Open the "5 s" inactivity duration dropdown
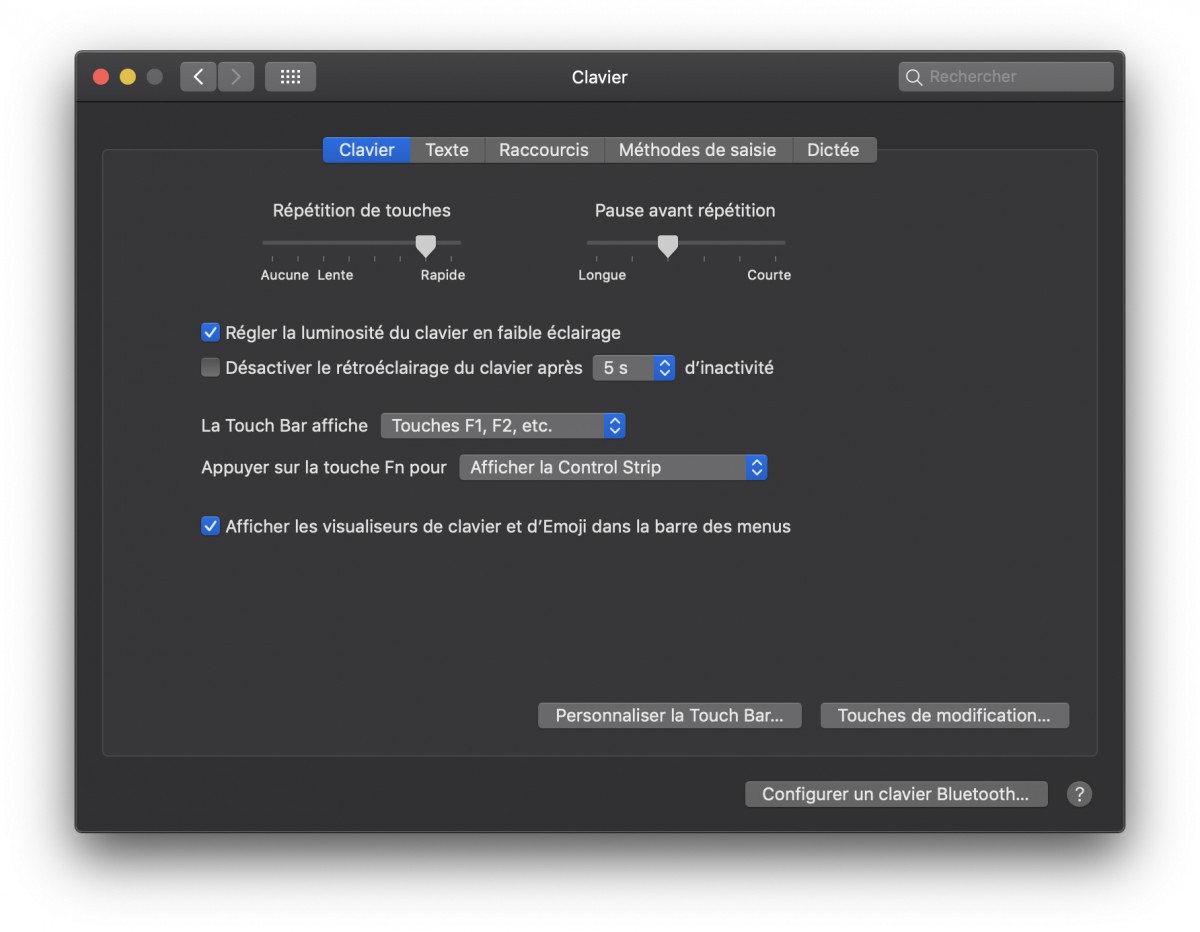This screenshot has width=1200, height=932. coord(634,367)
